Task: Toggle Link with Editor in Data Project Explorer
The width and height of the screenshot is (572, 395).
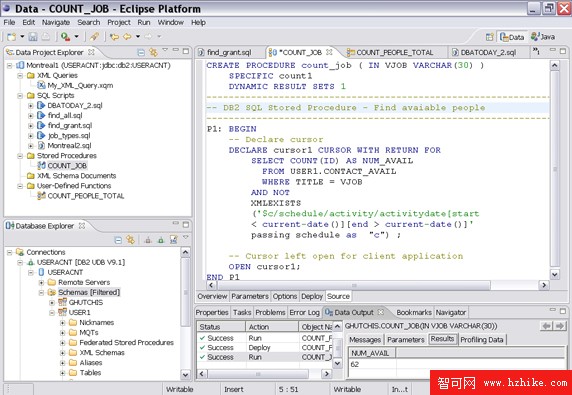Action: (x=153, y=53)
